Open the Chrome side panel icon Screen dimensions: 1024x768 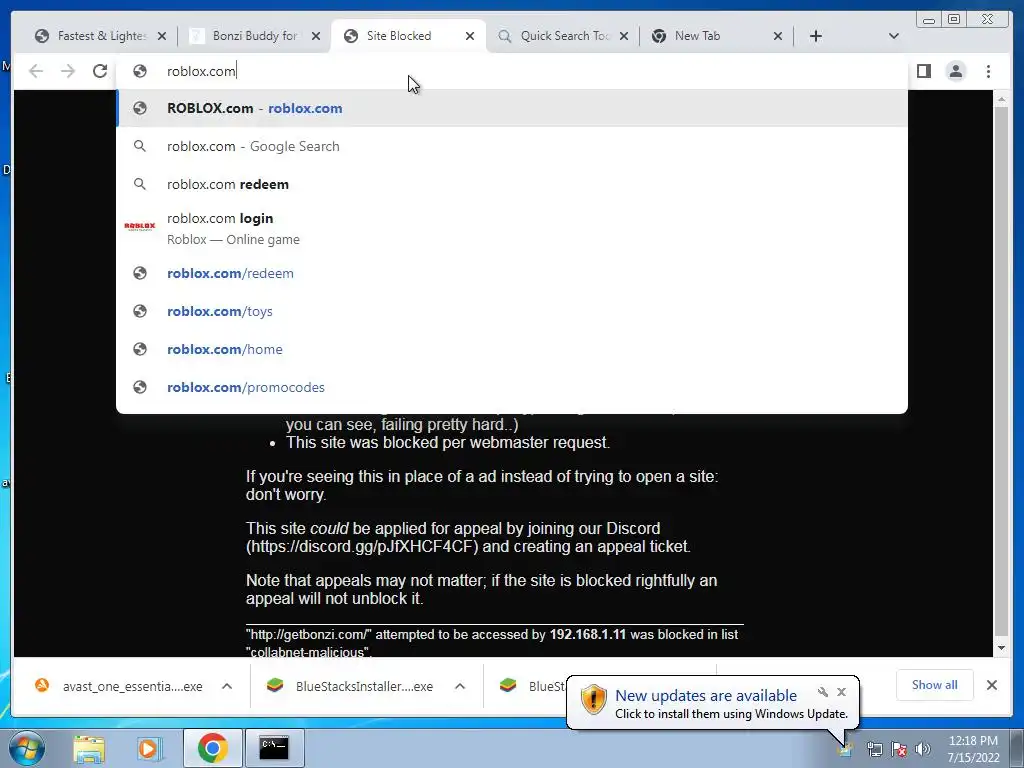coord(923,71)
